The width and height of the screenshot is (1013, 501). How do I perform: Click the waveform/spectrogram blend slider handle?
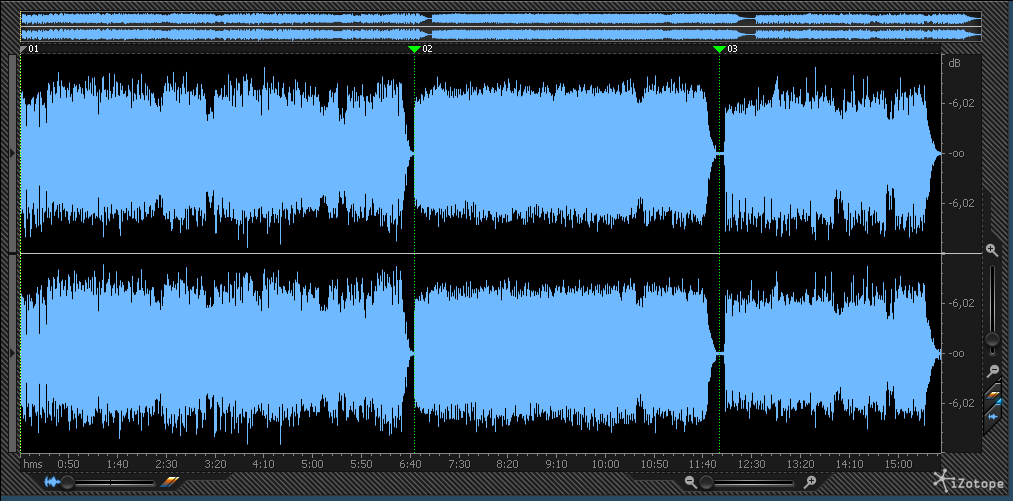[68, 482]
